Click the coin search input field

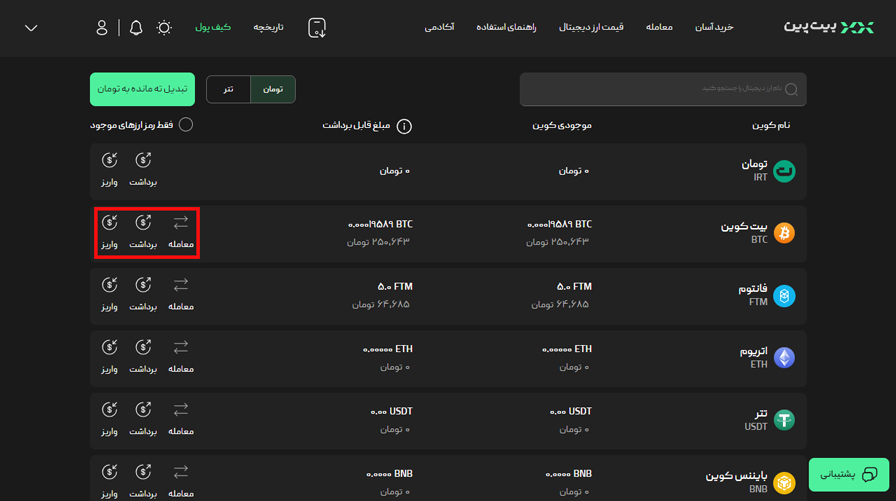click(x=663, y=89)
